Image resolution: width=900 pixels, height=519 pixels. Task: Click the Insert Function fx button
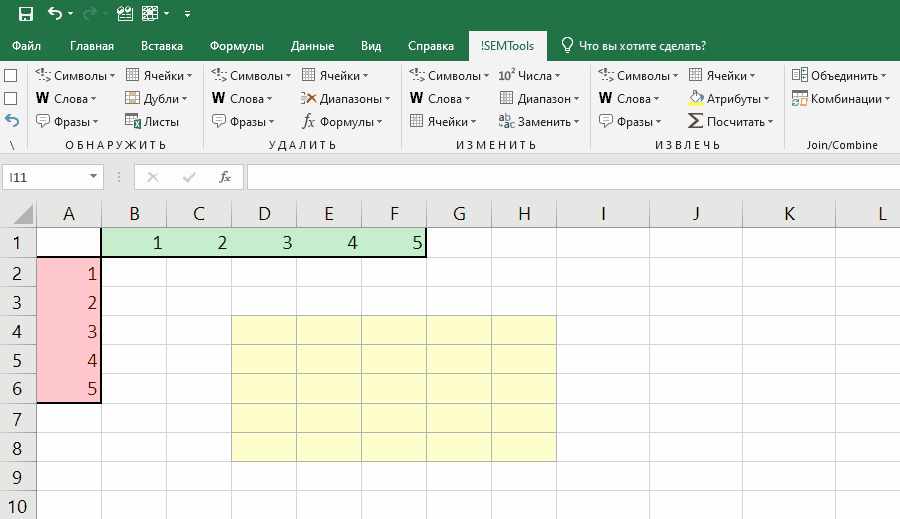[x=225, y=177]
